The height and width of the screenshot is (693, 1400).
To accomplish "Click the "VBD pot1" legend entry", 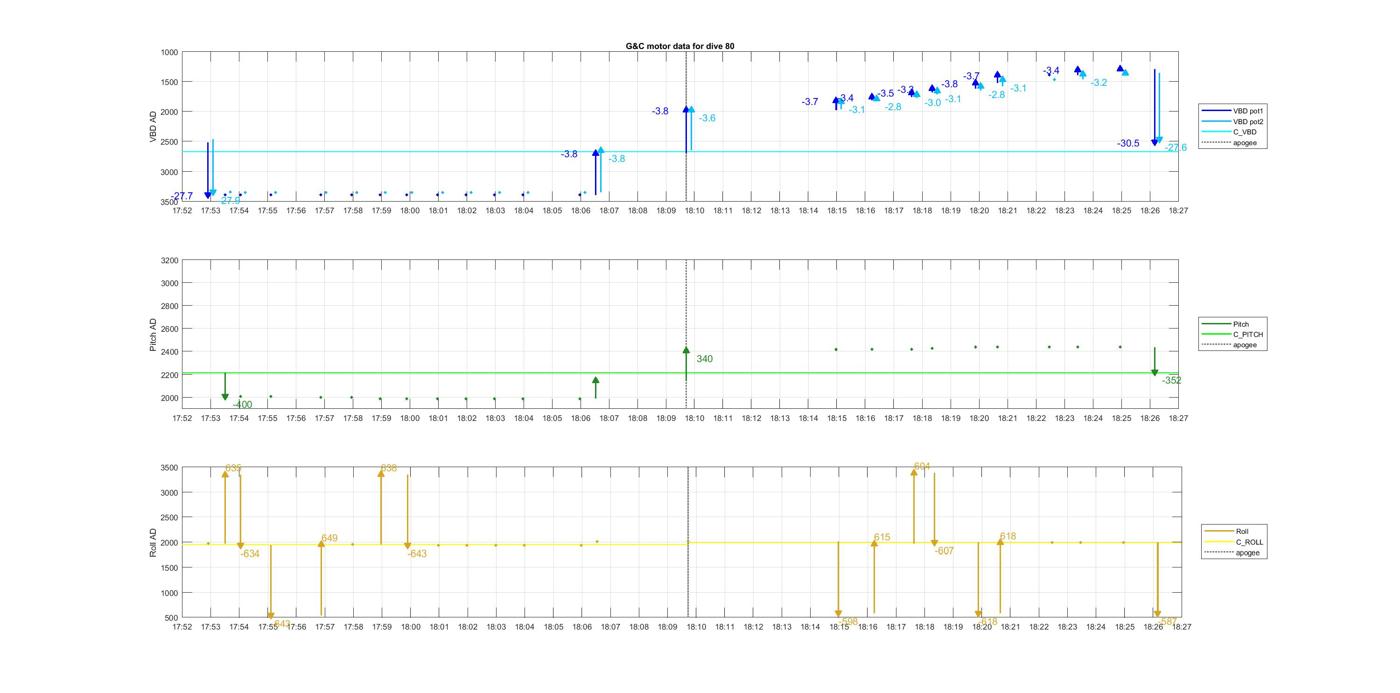I will point(1232,110).
